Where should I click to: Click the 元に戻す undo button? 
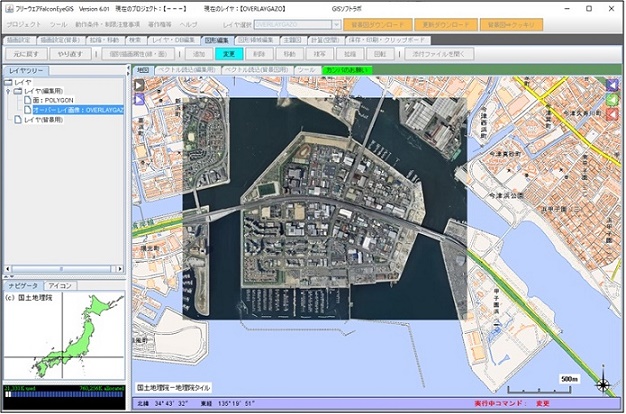coord(26,54)
